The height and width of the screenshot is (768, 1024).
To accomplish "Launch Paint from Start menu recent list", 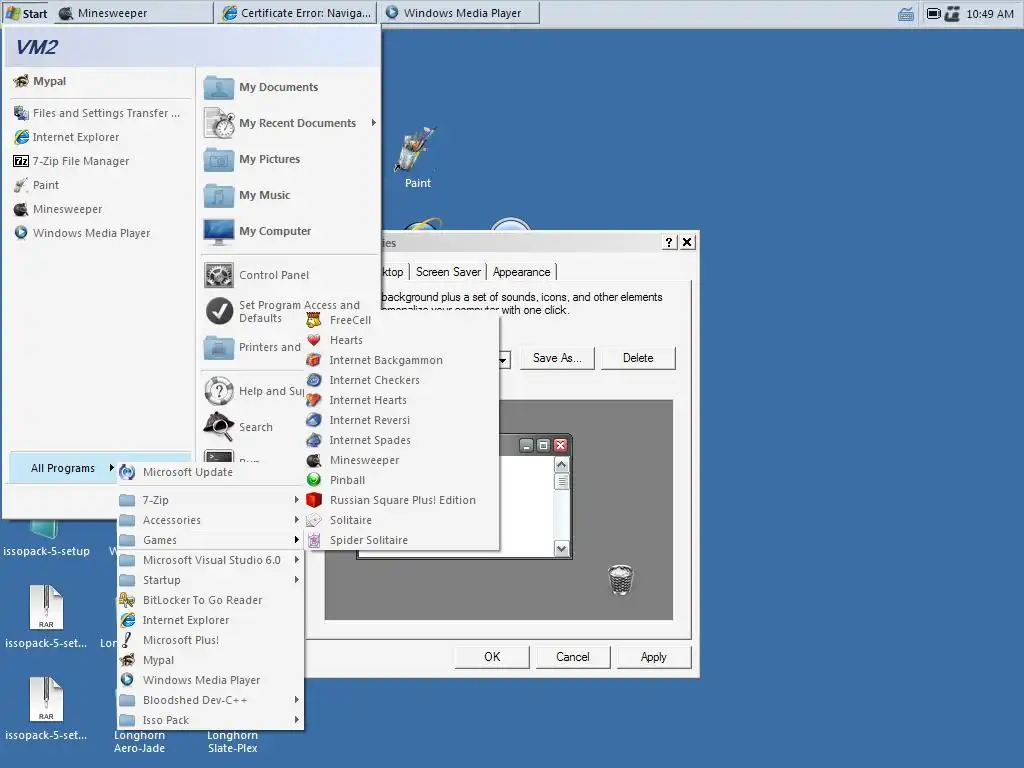I will coord(101,185).
